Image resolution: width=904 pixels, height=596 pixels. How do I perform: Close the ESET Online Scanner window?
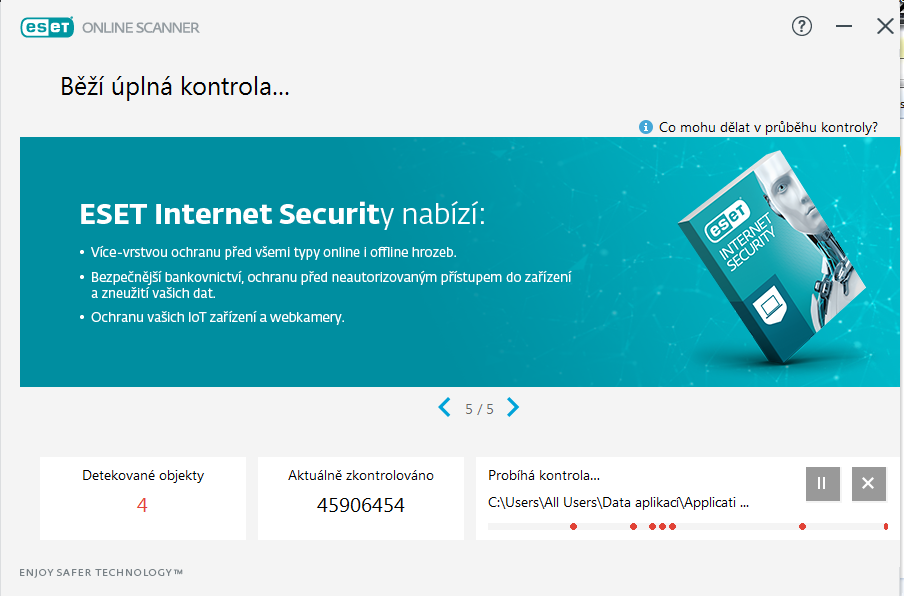885,27
